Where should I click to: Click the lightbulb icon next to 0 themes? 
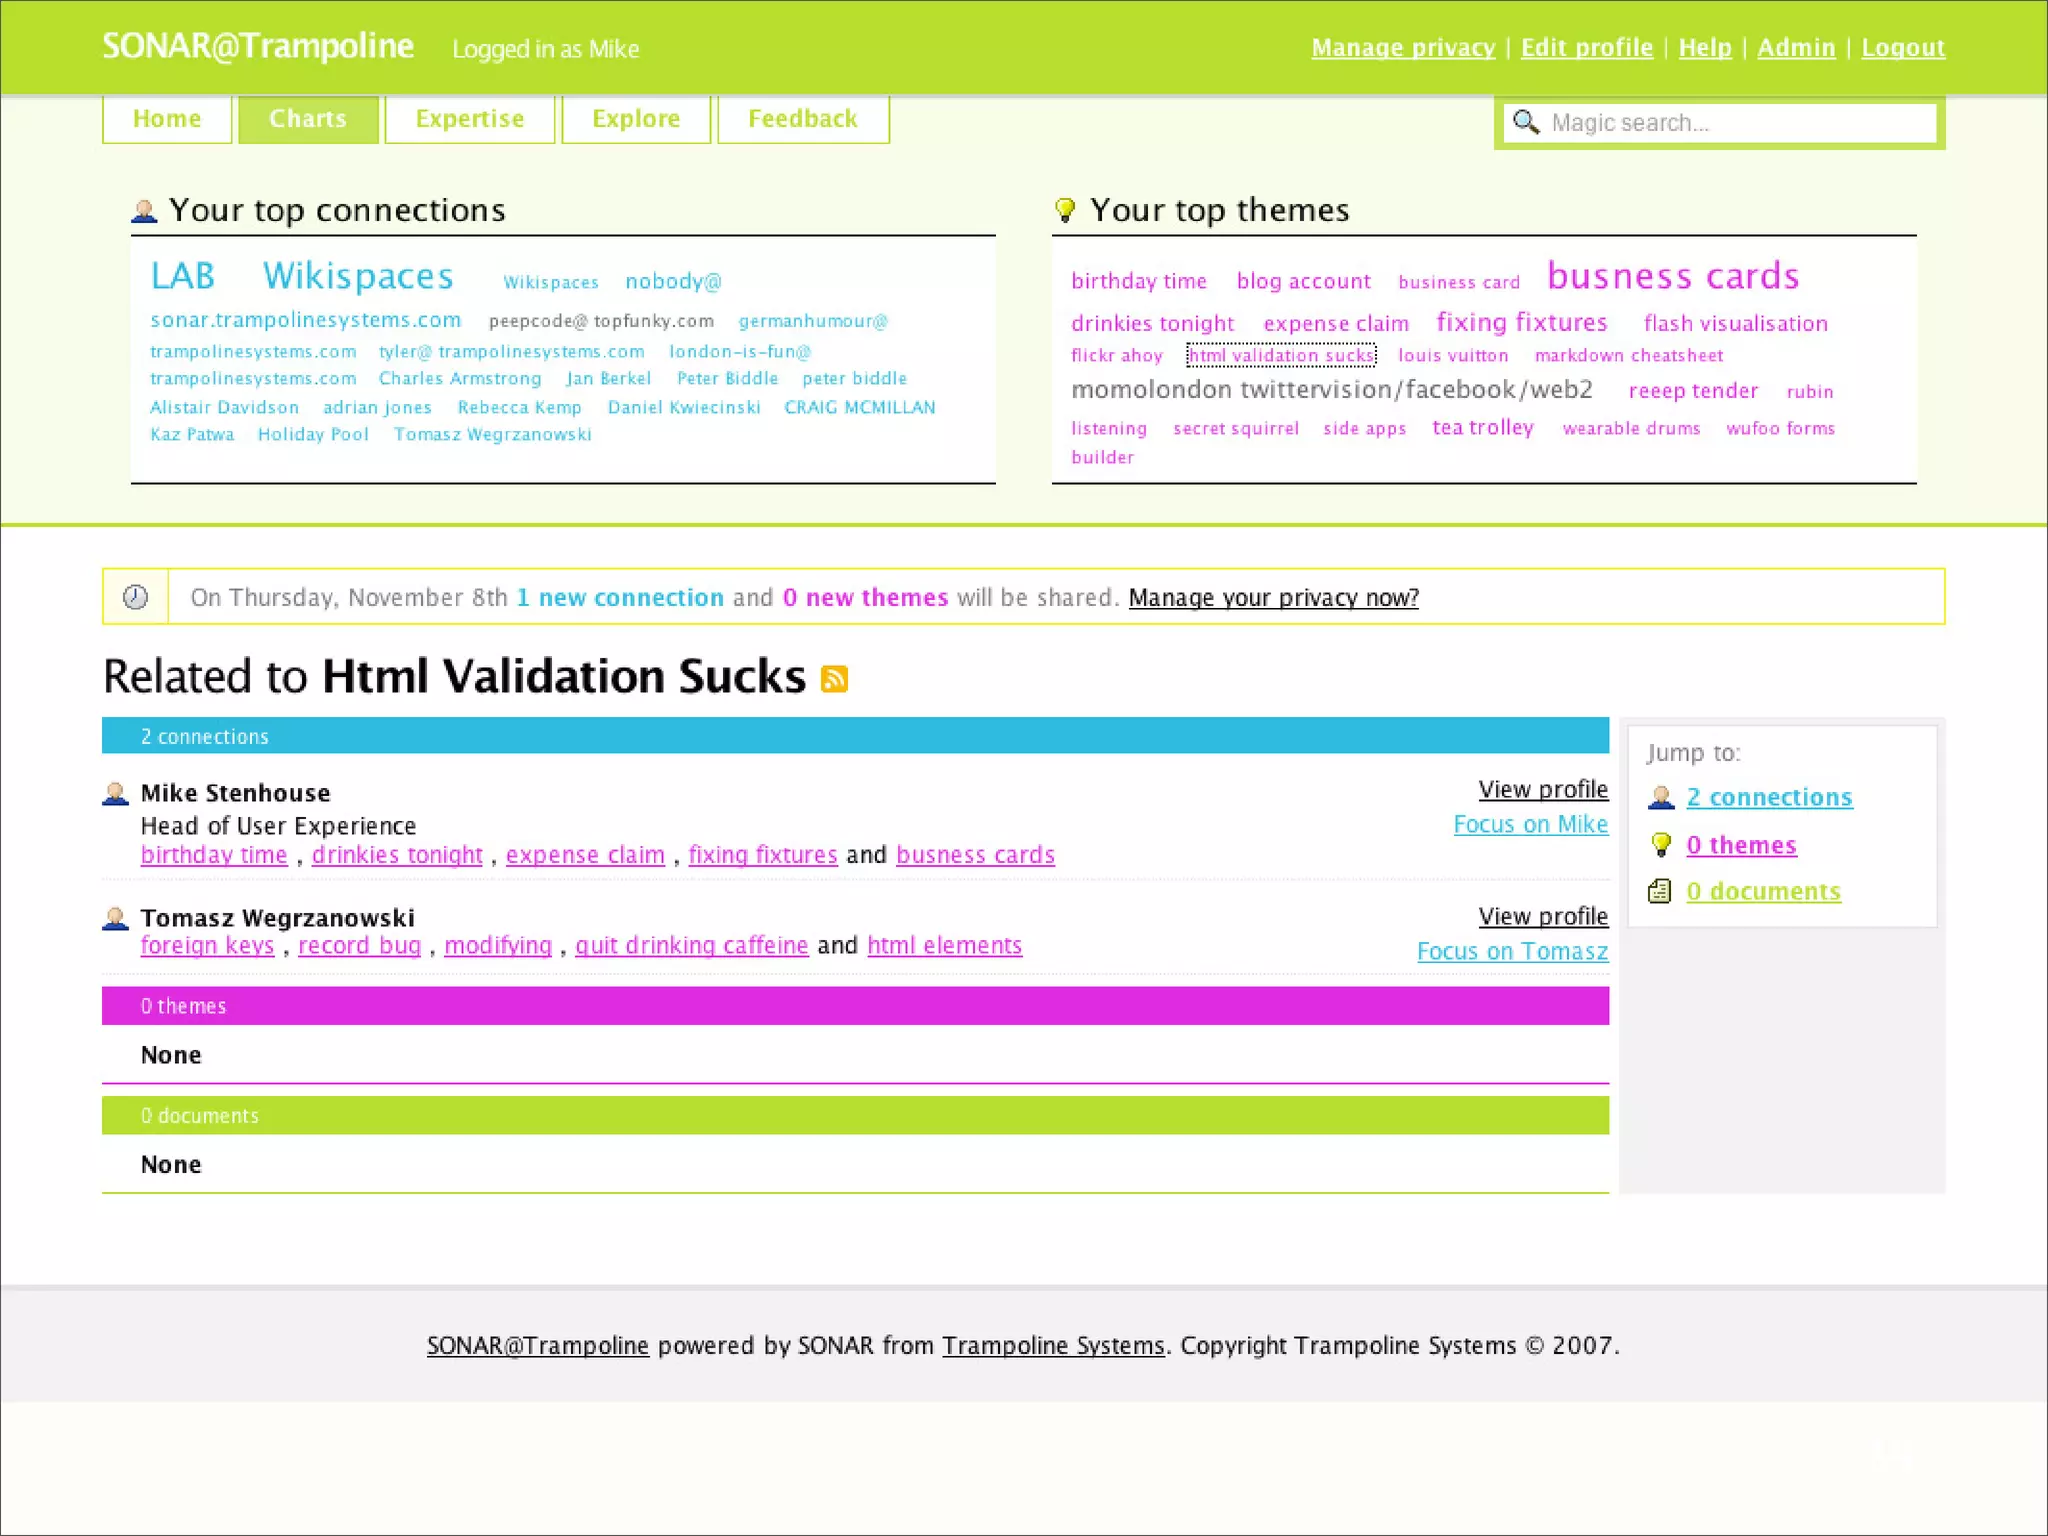[1661, 845]
